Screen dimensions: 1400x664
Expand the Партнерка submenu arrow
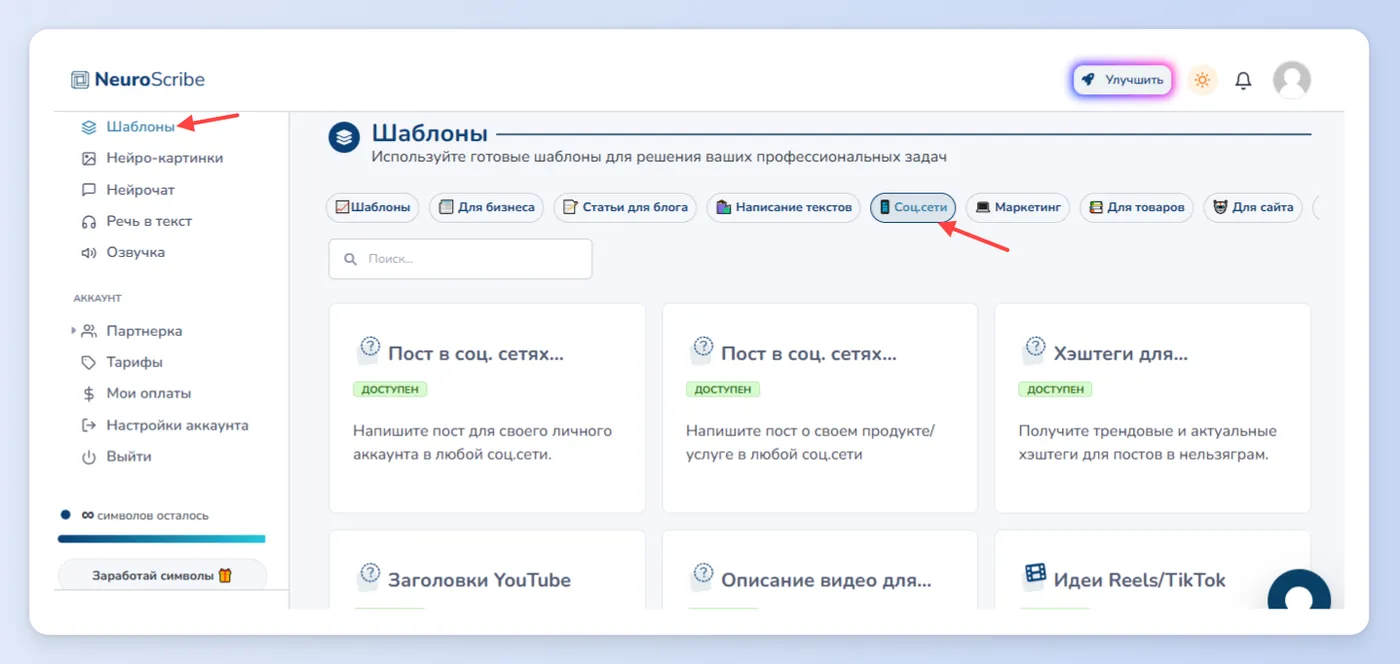tap(73, 331)
